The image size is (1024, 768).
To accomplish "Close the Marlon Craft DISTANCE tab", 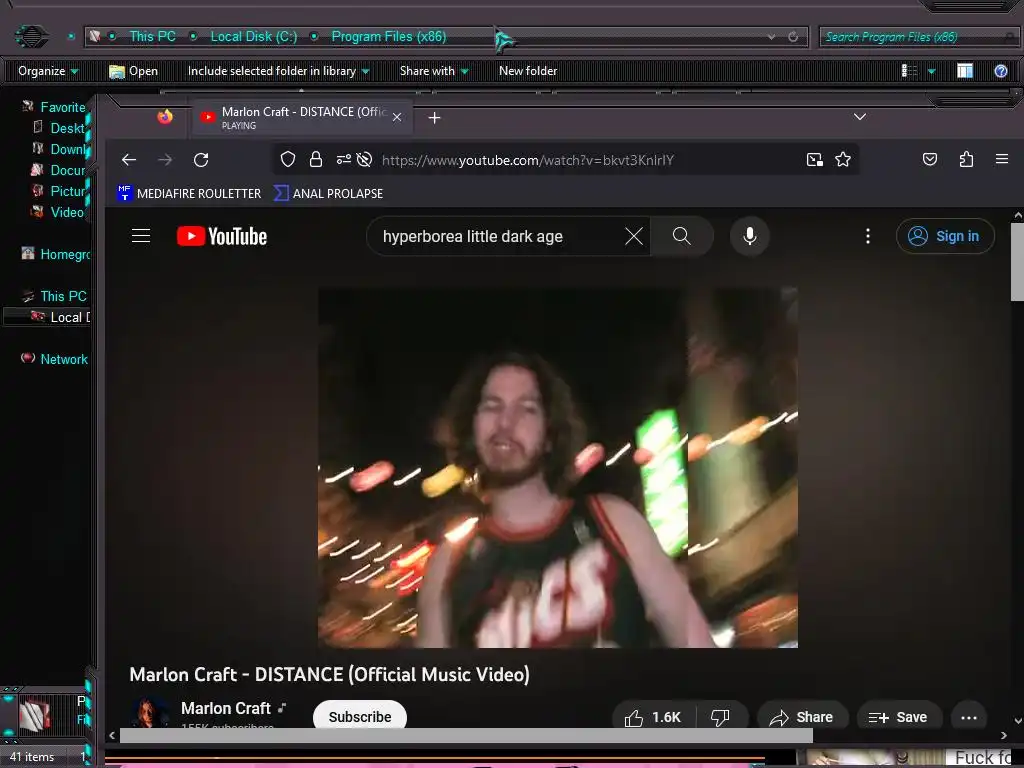I will 397,118.
